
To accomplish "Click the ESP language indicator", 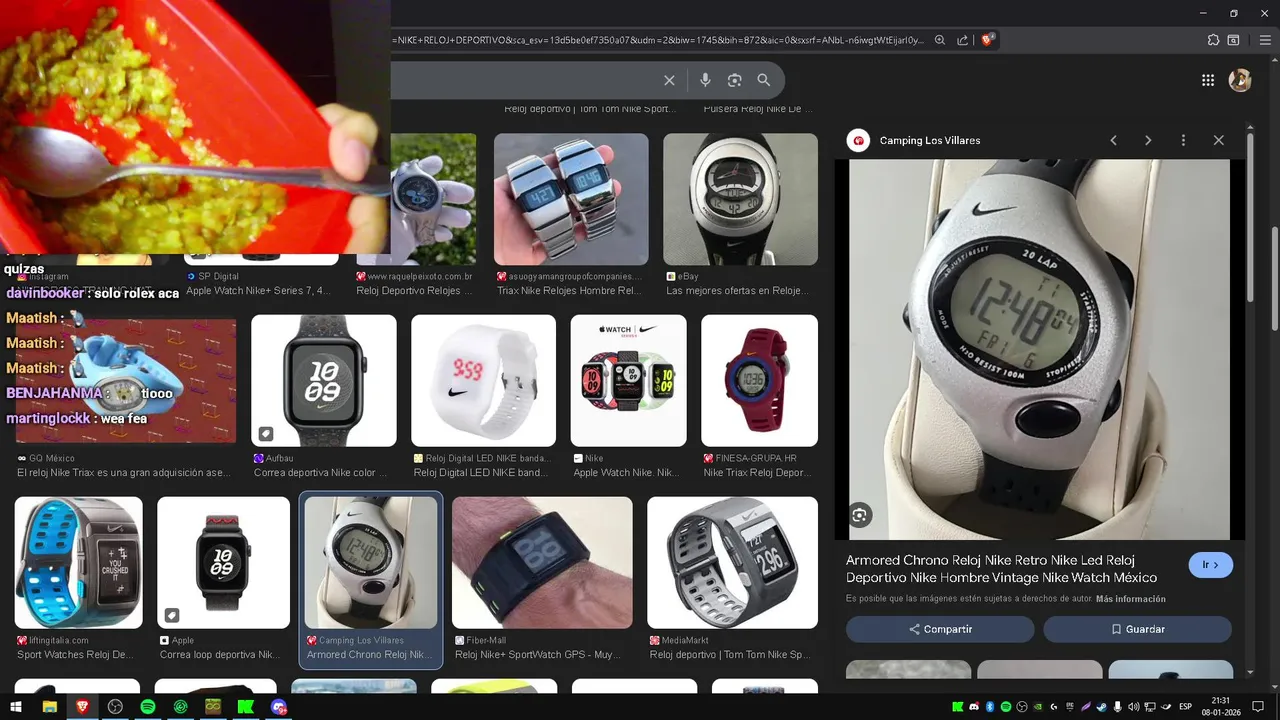I will tap(1186, 707).
